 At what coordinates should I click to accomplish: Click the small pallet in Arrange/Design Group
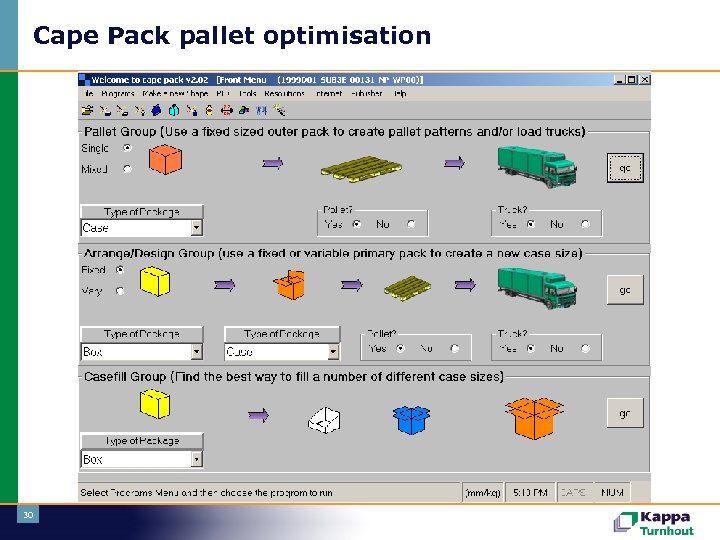[407, 288]
